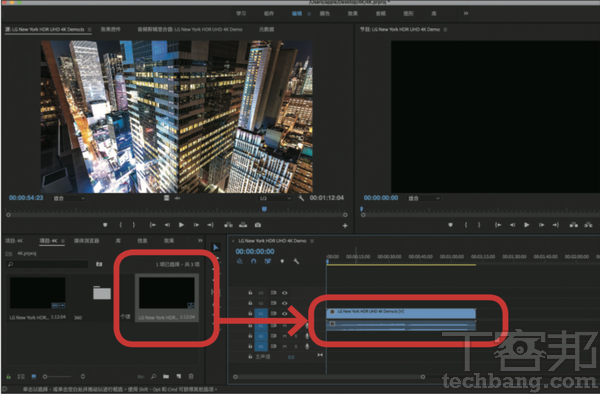Play the clip in Source monitor
The width and height of the screenshot is (600, 394).
181,225
